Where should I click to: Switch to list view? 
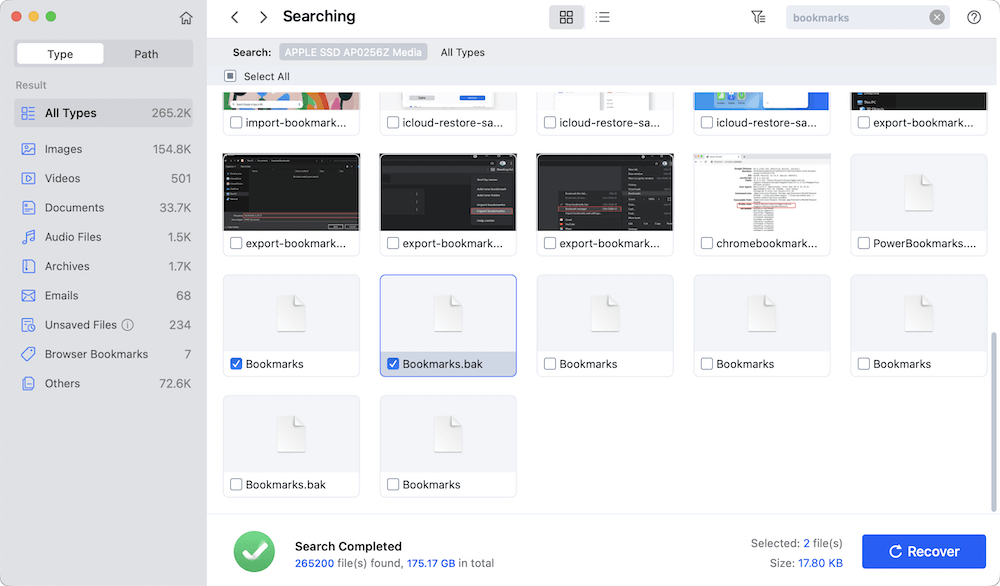603,17
